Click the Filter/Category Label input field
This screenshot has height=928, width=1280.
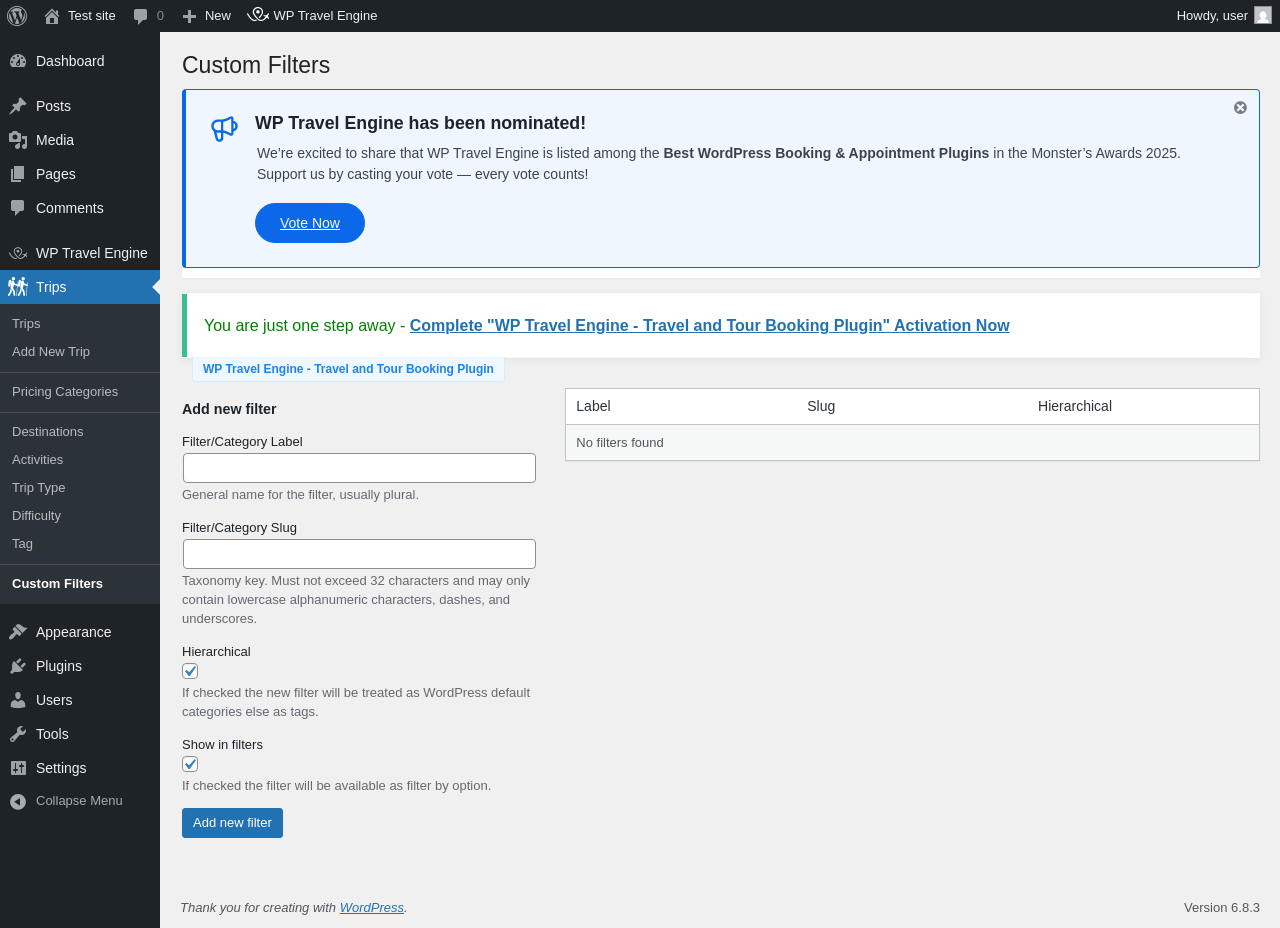click(x=359, y=468)
